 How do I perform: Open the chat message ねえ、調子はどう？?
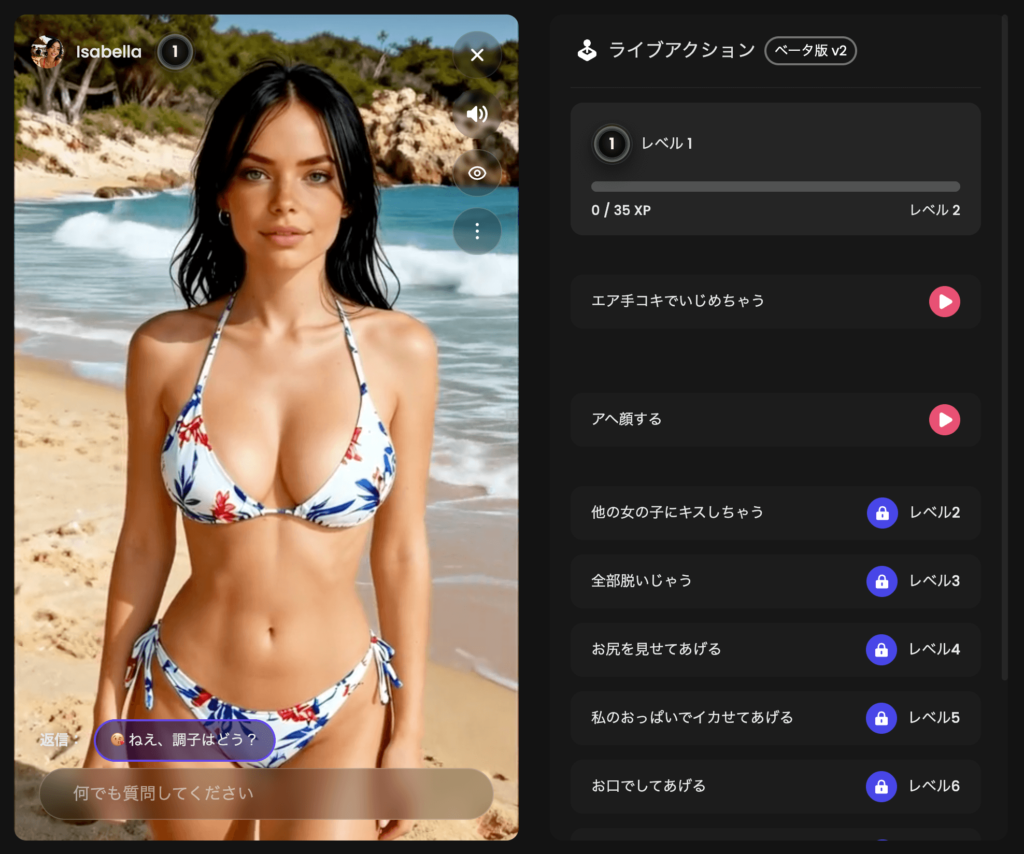point(185,741)
